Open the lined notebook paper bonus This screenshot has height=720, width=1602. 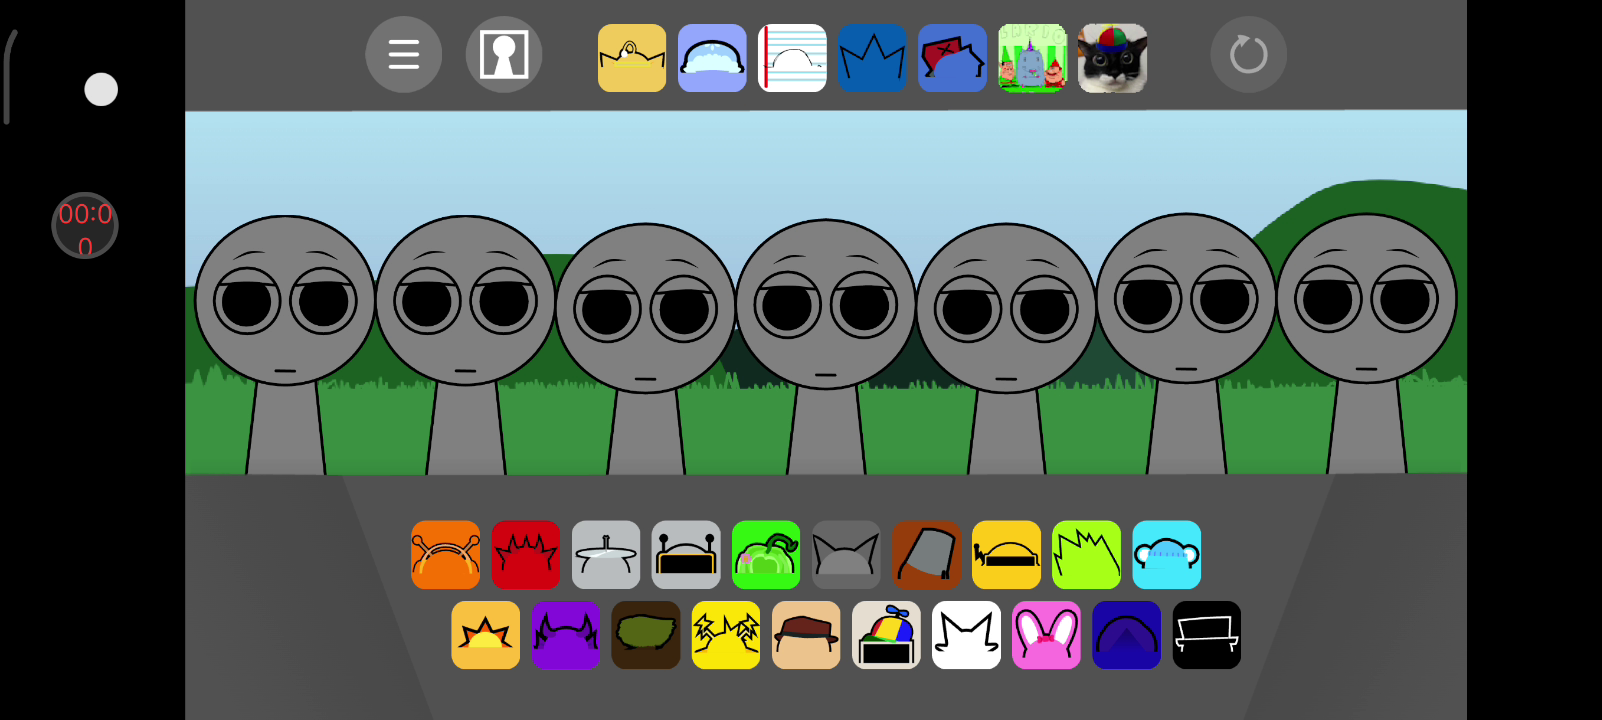pos(792,58)
